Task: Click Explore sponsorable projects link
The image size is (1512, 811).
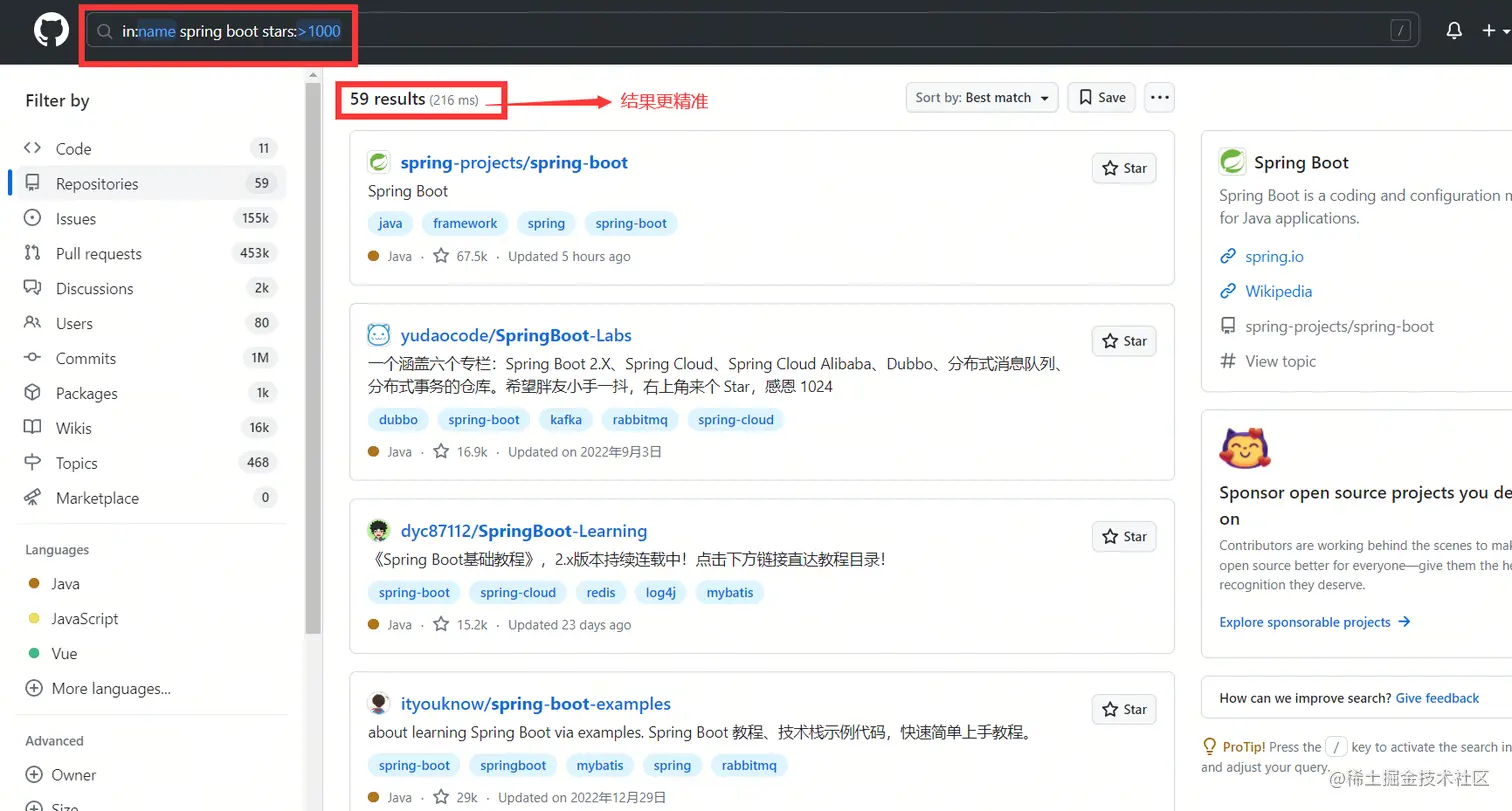Action: (1315, 622)
